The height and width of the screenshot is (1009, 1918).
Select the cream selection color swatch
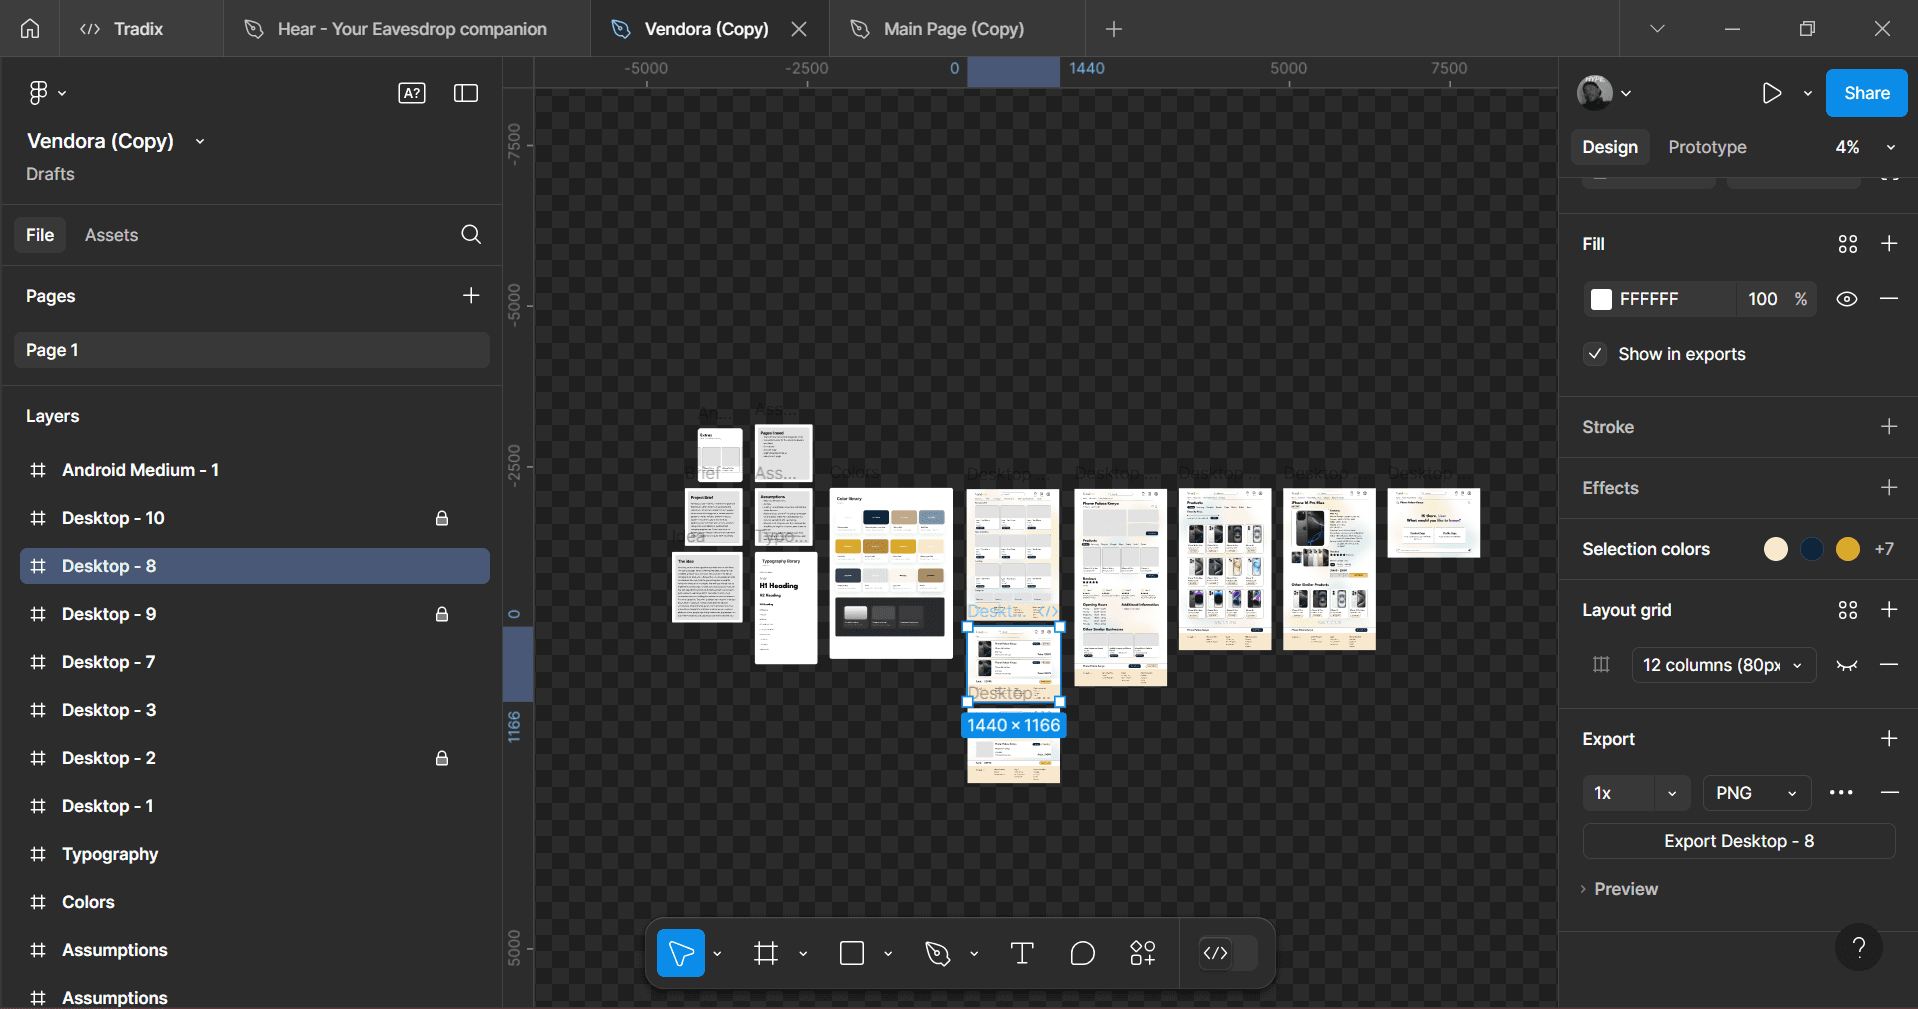point(1776,549)
